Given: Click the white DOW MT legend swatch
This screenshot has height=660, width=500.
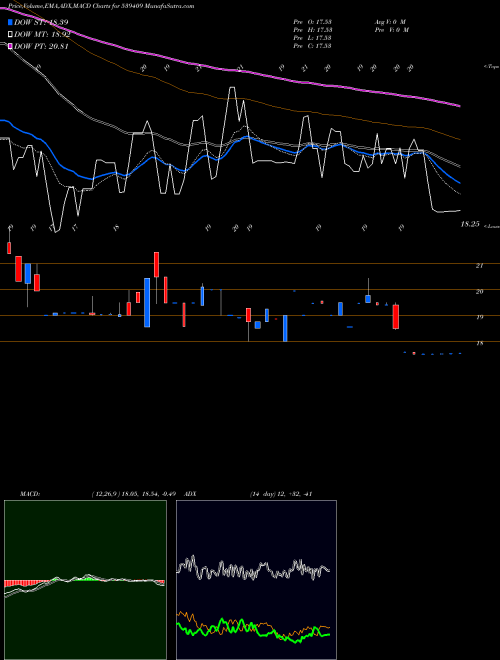Looking at the screenshot, I should pos(10,35).
